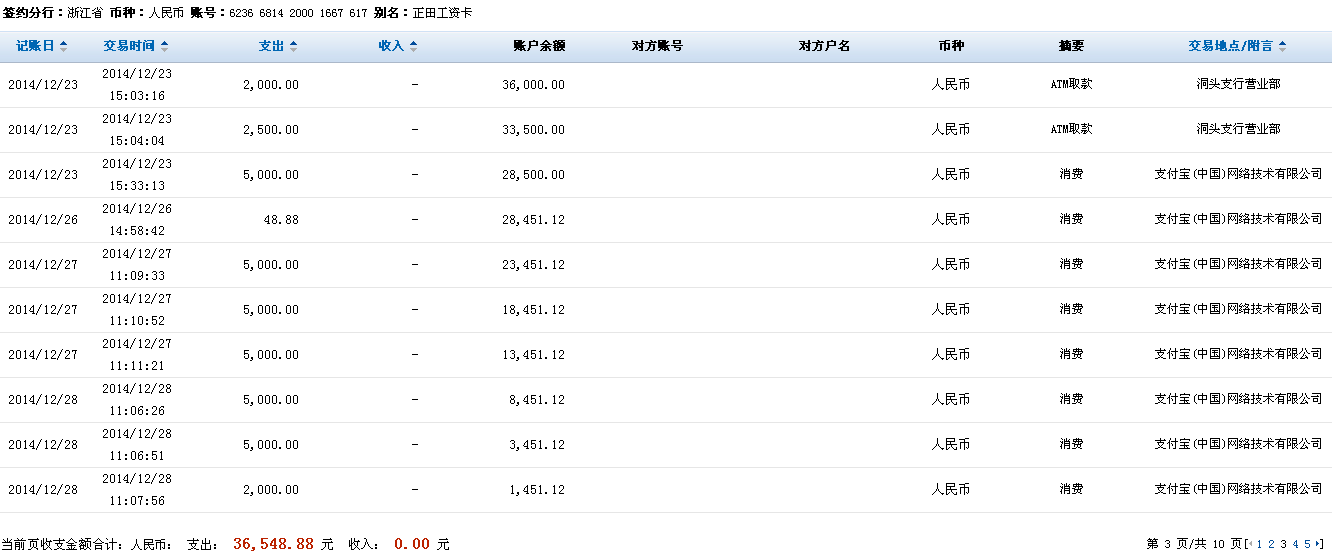Click the sort arrows beside 交易地点/附言

[1283, 46]
